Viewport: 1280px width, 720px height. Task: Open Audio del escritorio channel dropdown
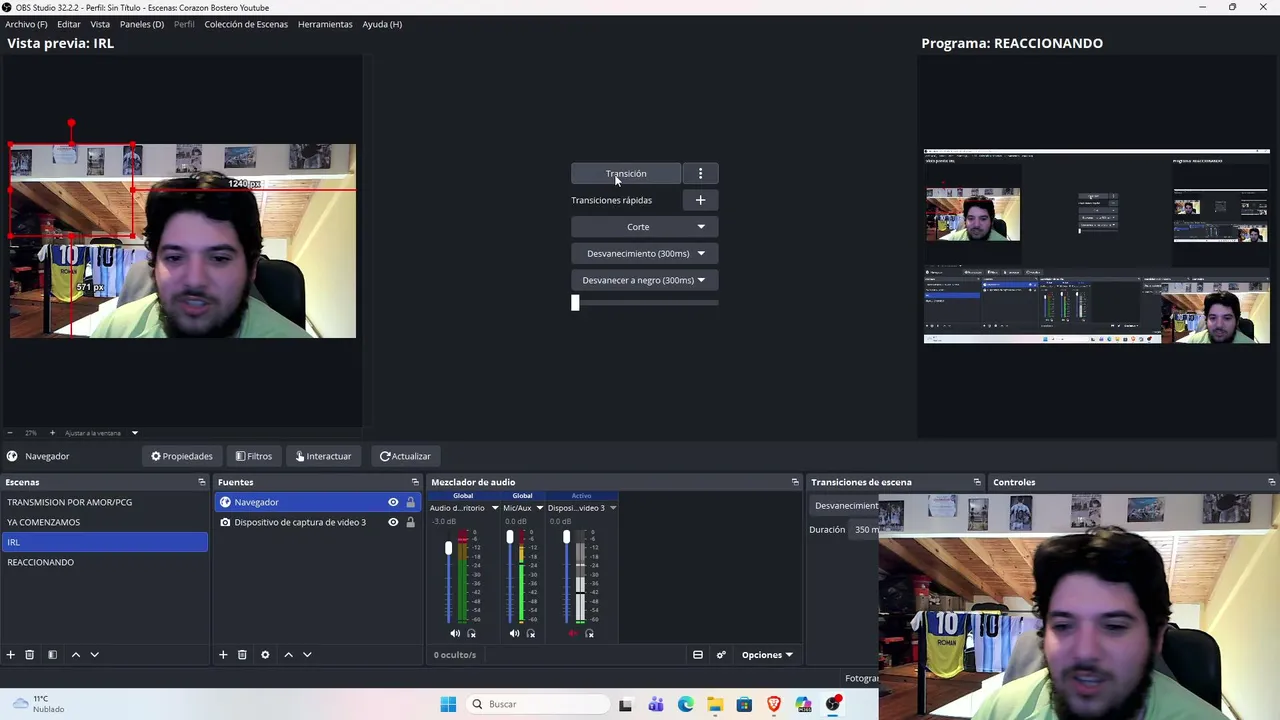pyautogui.click(x=494, y=508)
